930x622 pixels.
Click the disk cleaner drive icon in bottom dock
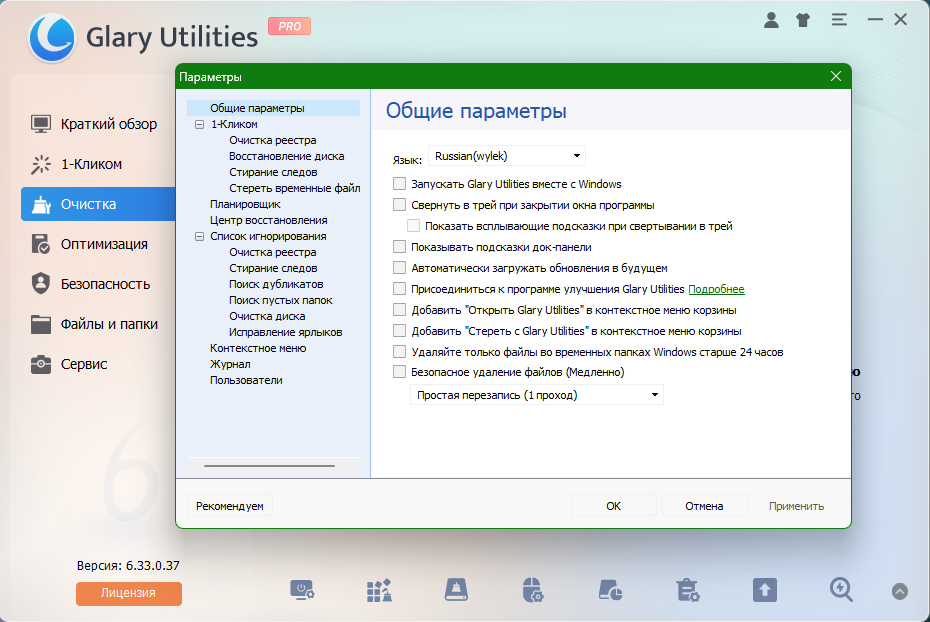[x=456, y=590]
